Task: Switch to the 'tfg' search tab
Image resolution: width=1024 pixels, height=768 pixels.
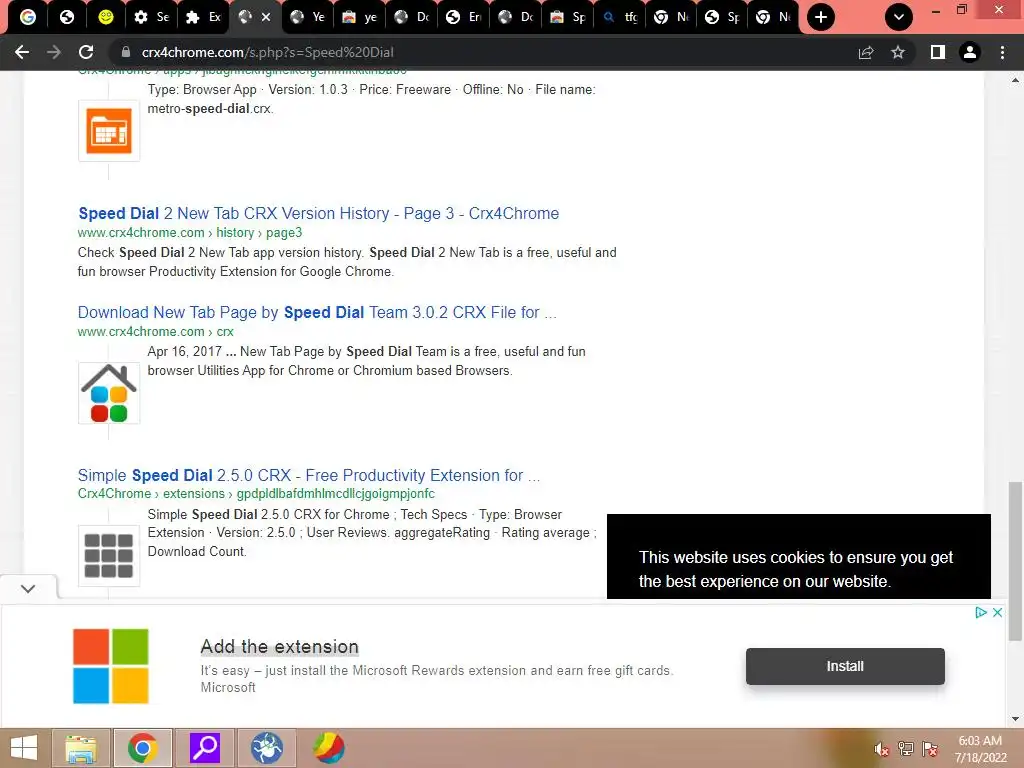Action: (620, 17)
